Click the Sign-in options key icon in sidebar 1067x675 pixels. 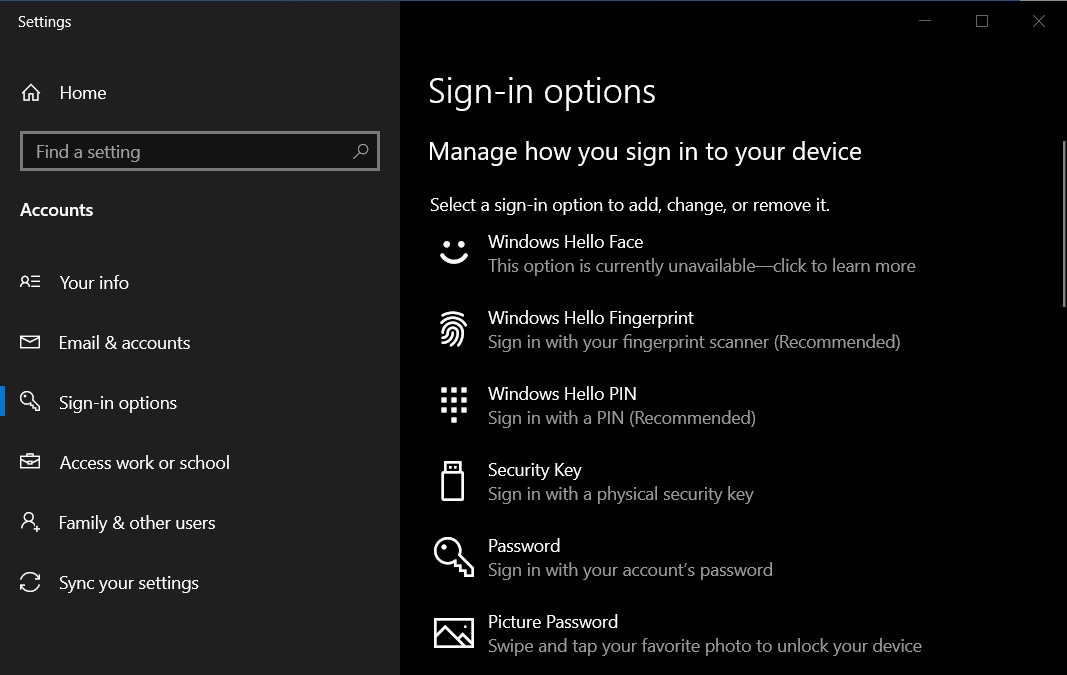click(30, 401)
